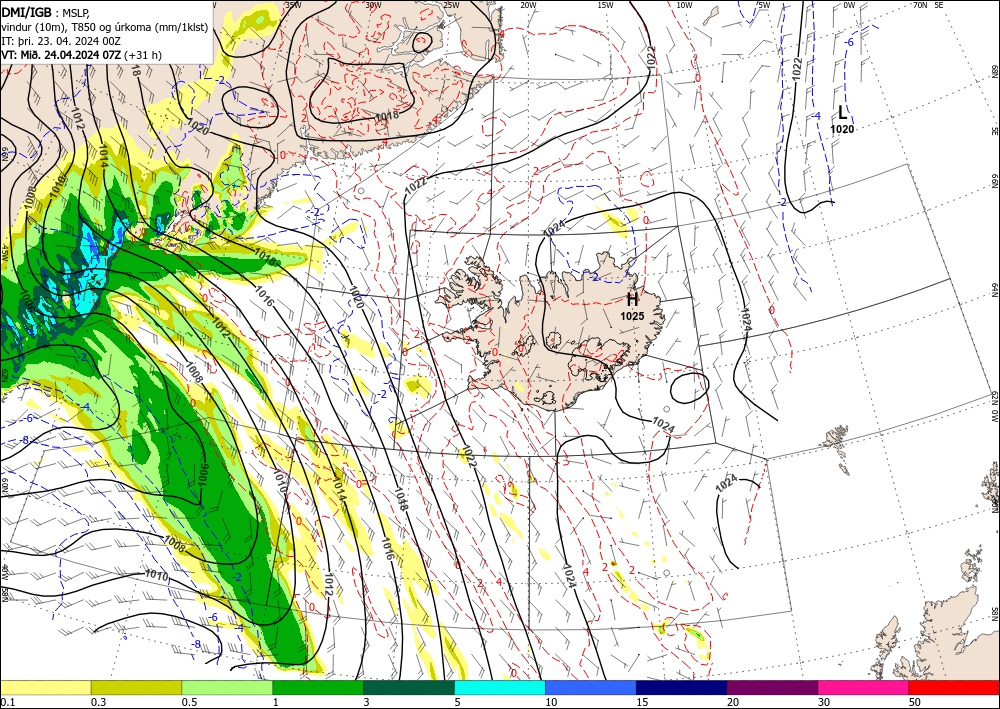Click the '1025' value under the H
This screenshot has width=1000, height=709.
click(x=633, y=316)
